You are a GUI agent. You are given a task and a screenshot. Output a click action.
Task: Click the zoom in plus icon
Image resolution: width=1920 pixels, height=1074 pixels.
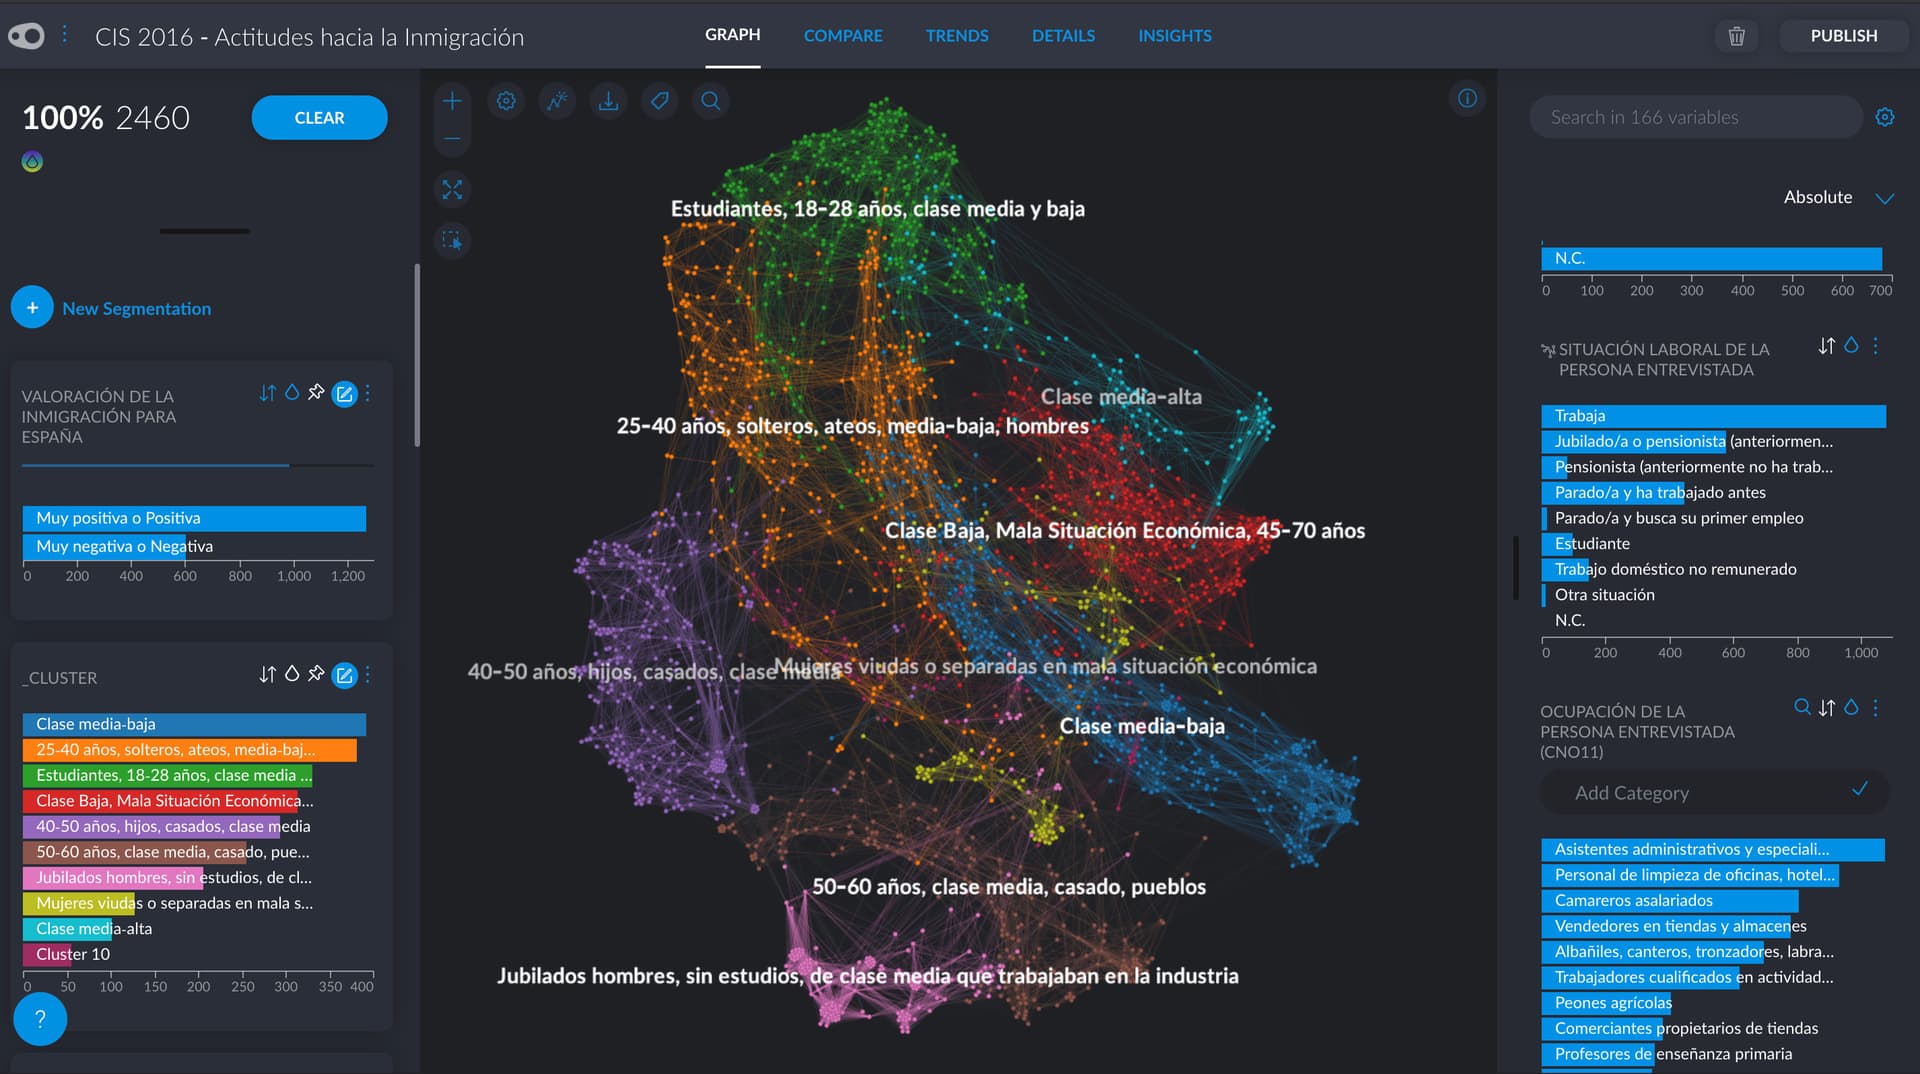(452, 101)
